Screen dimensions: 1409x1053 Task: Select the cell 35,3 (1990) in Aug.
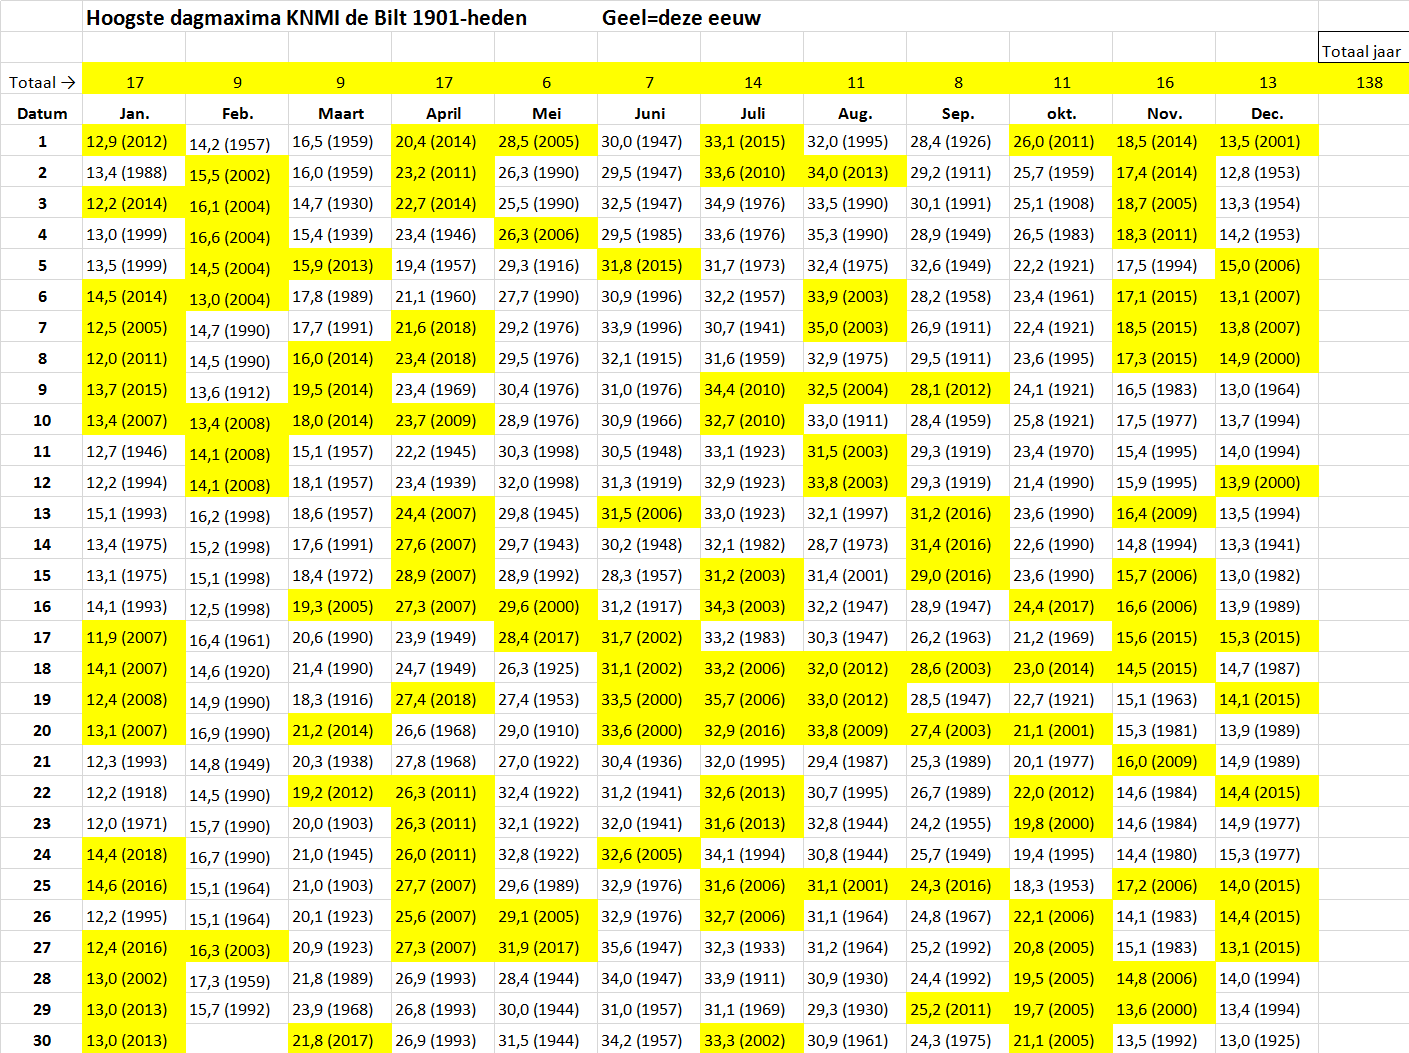pos(855,234)
